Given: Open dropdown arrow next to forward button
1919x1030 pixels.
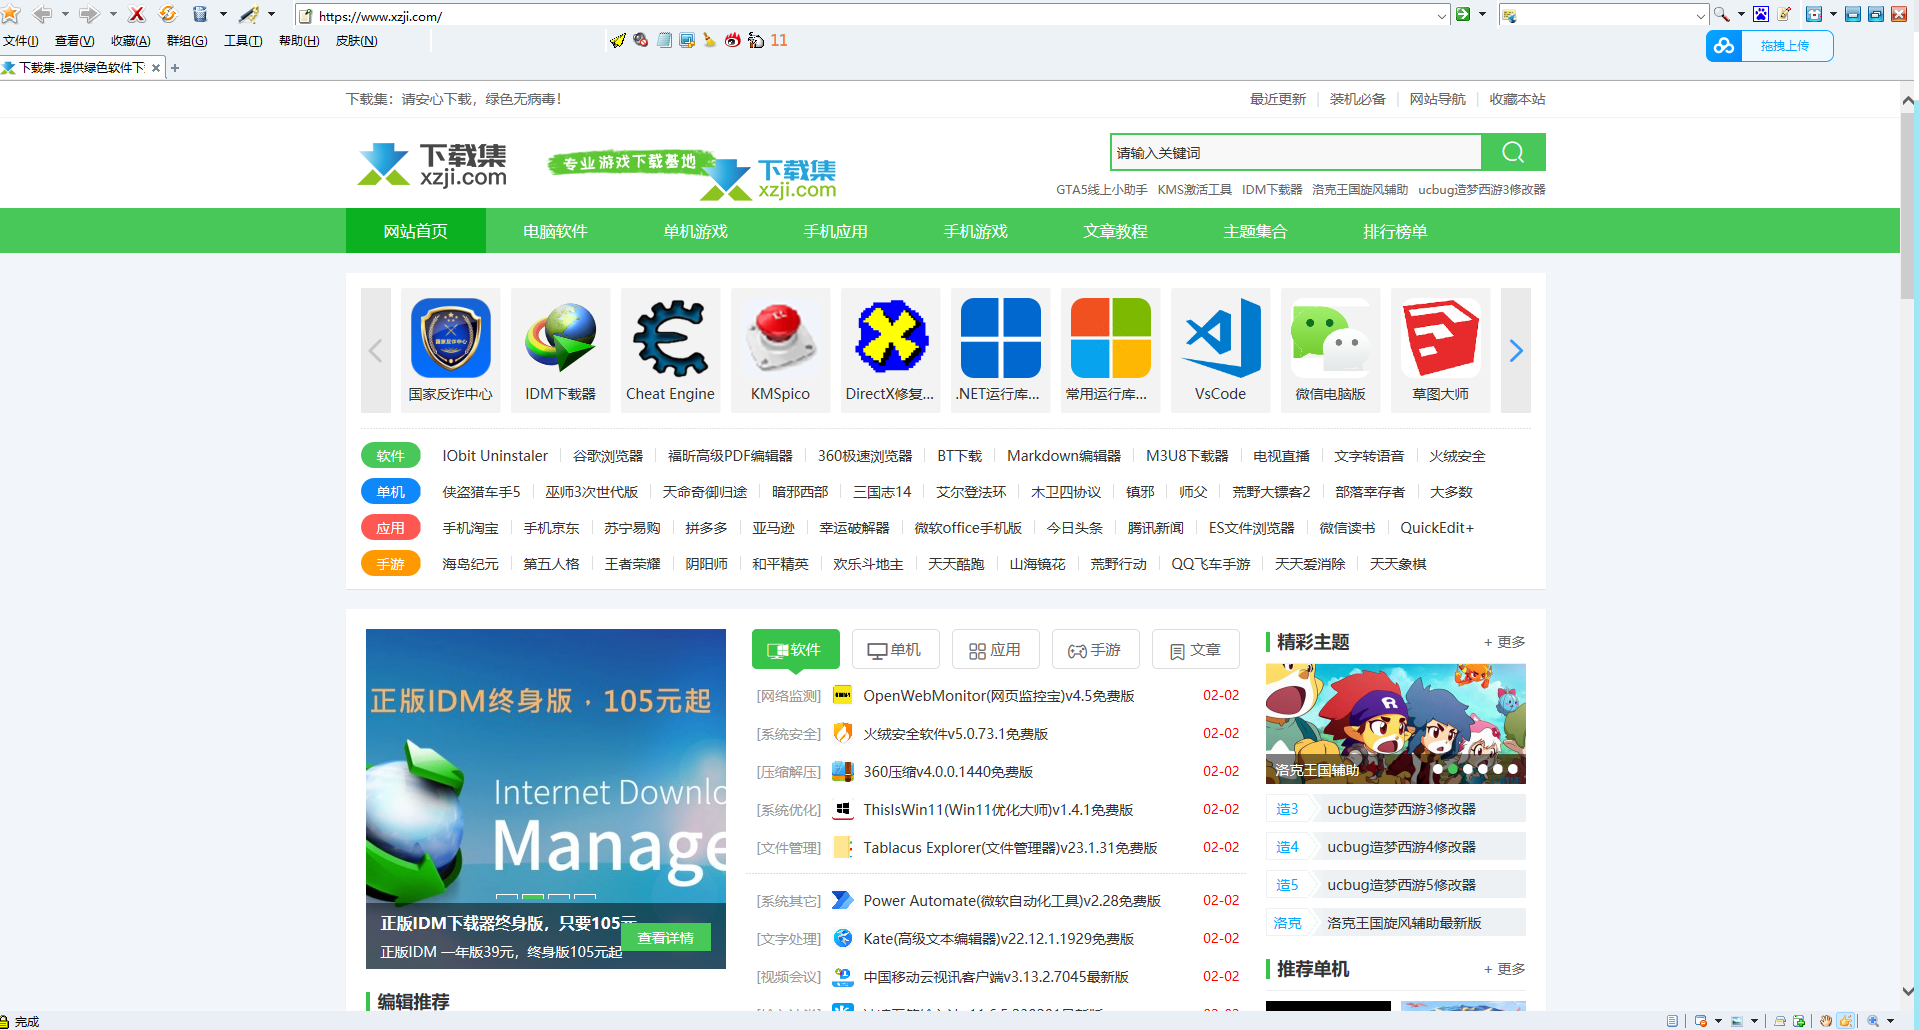Looking at the screenshot, I should tap(113, 14).
